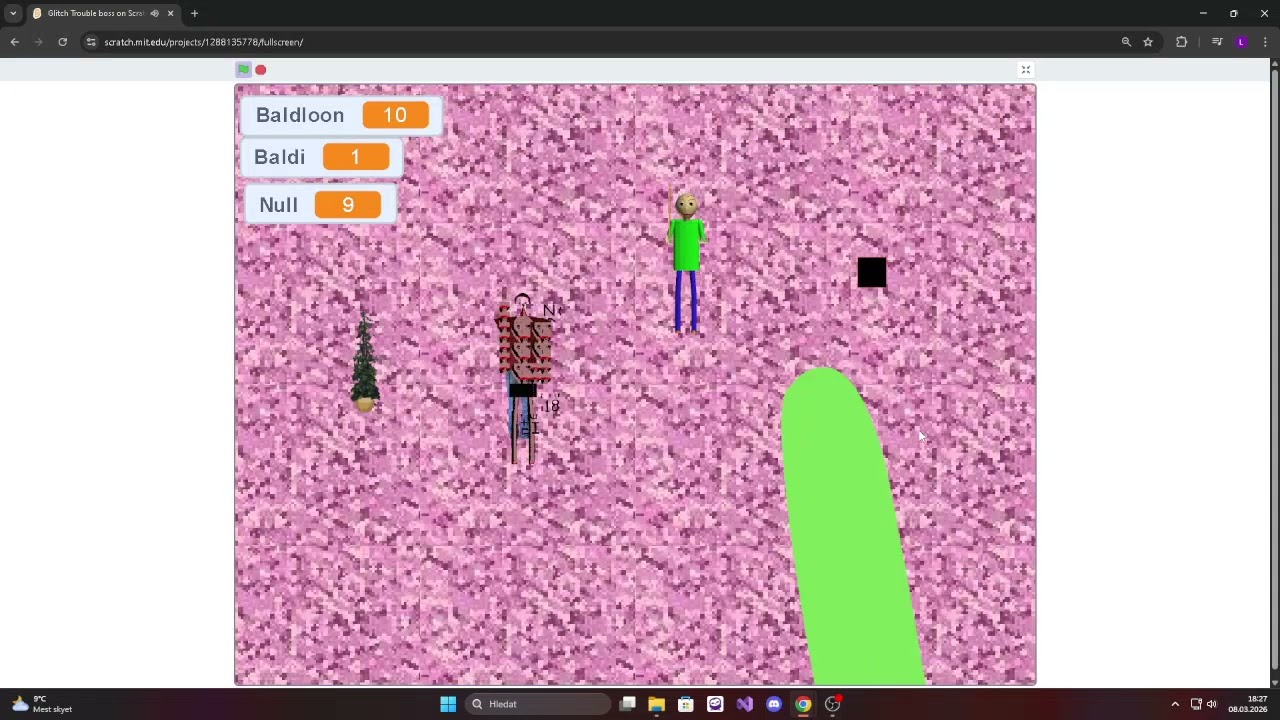Image resolution: width=1280 pixels, height=720 pixels.
Task: Open File Explorer from the taskbar
Action: click(656, 704)
